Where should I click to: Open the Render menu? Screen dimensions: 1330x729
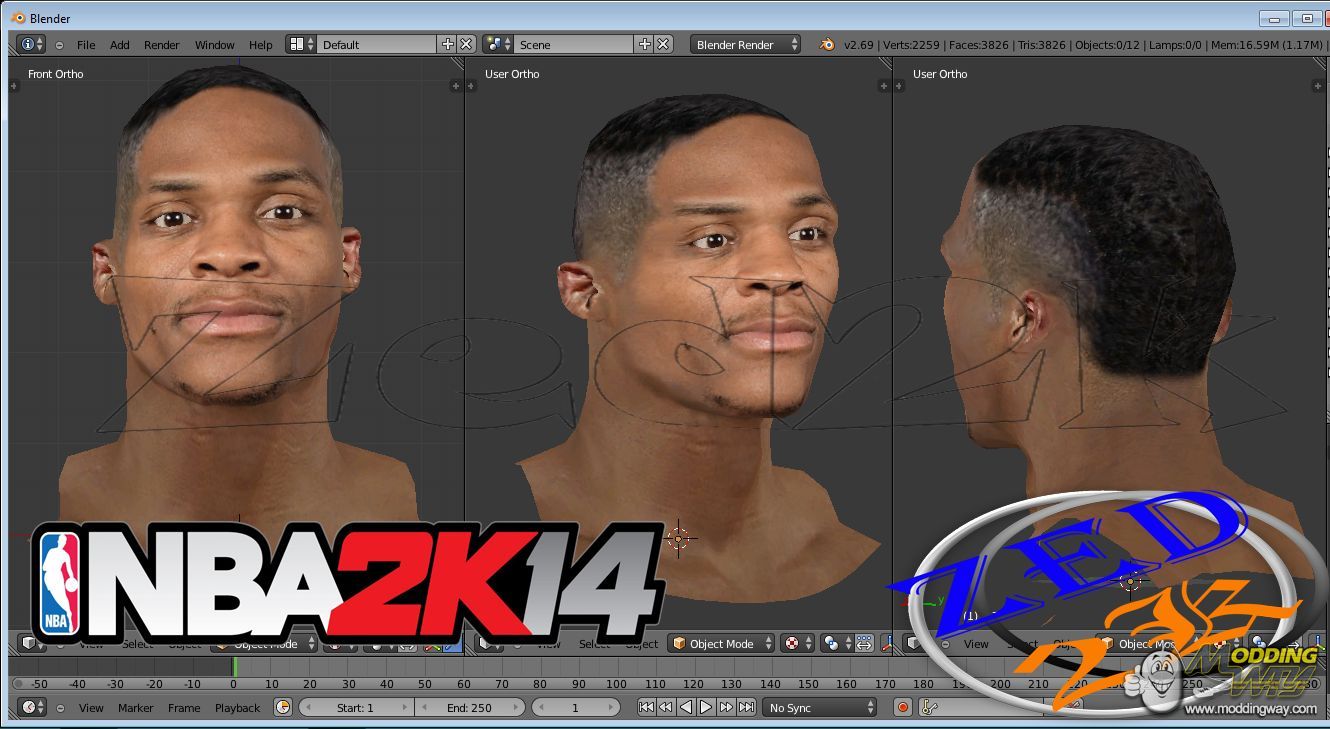click(161, 45)
